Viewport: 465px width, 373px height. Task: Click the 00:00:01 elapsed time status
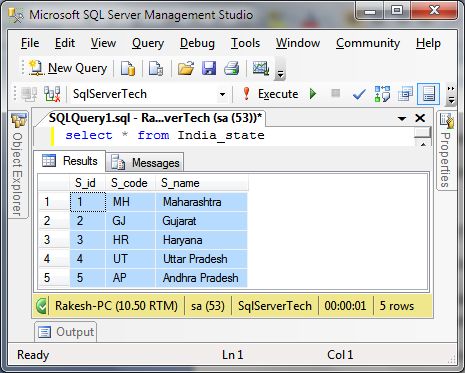[345, 306]
